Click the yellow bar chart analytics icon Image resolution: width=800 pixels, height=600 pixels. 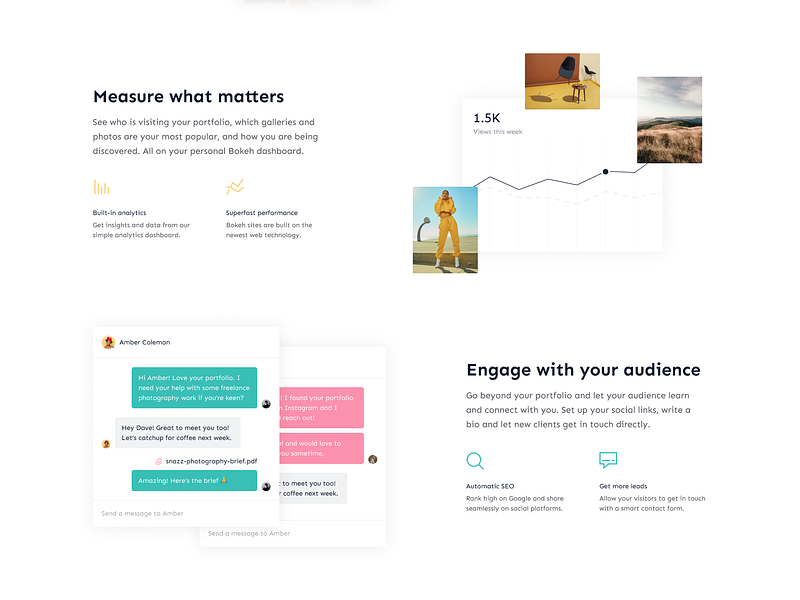[102, 187]
